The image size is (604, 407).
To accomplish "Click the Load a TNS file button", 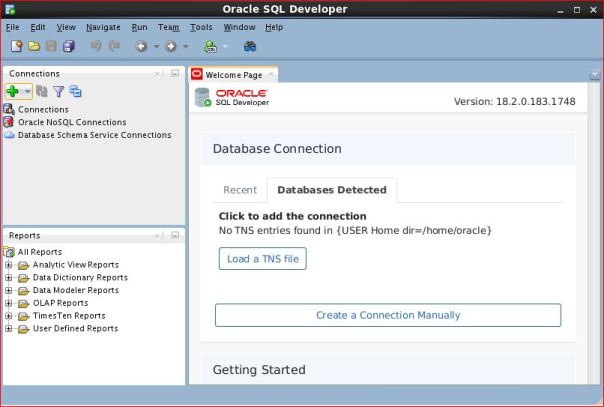I will tap(263, 259).
